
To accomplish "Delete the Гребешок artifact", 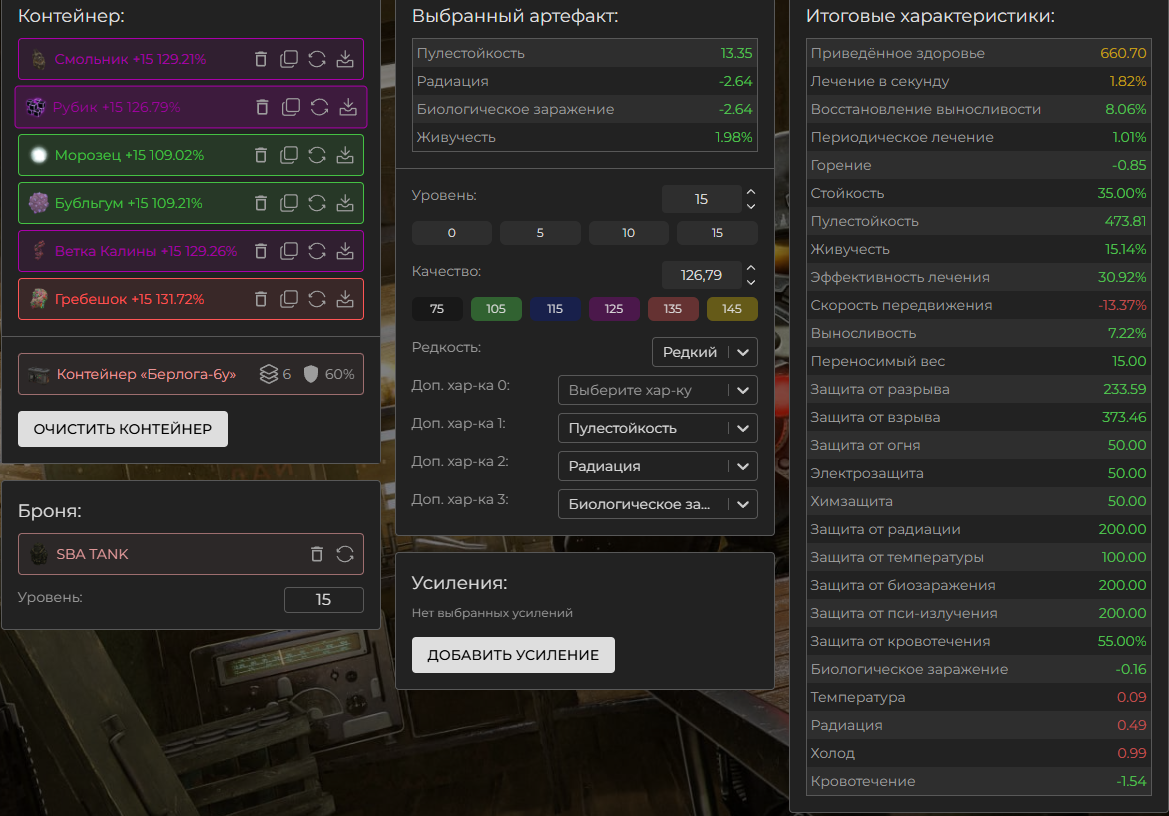I will pyautogui.click(x=260, y=299).
